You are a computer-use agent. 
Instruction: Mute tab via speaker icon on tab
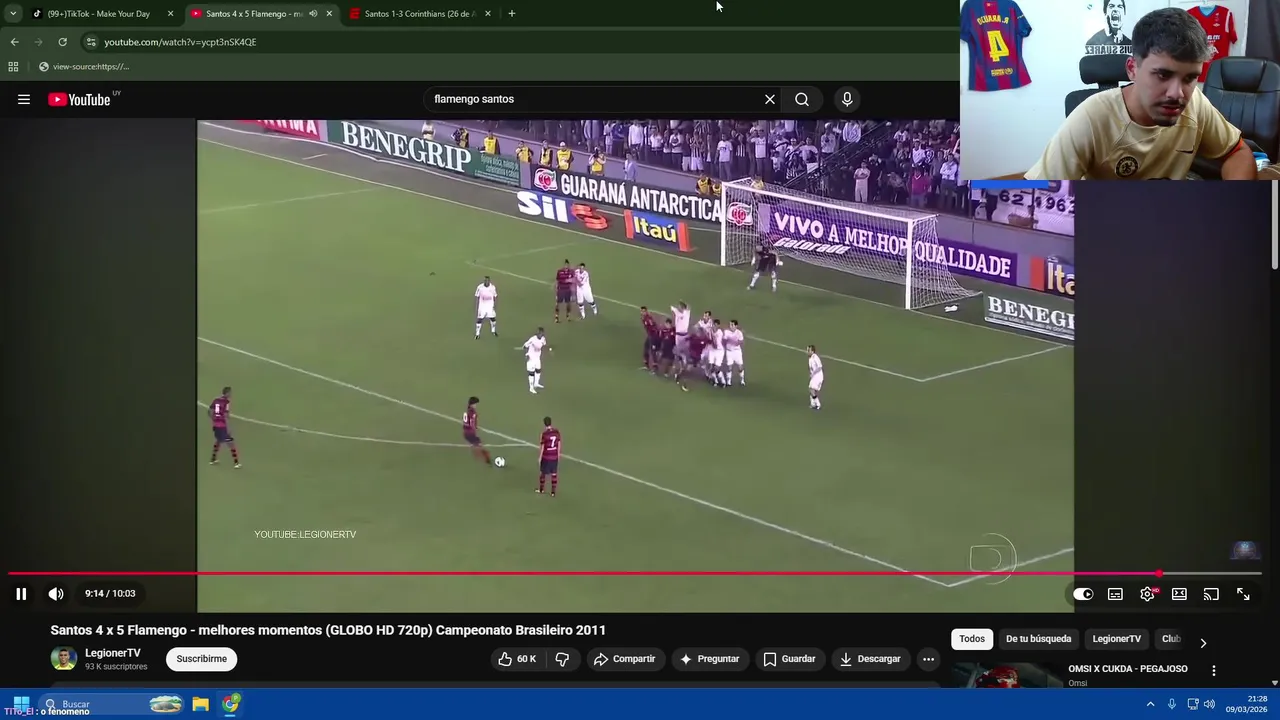pos(313,14)
